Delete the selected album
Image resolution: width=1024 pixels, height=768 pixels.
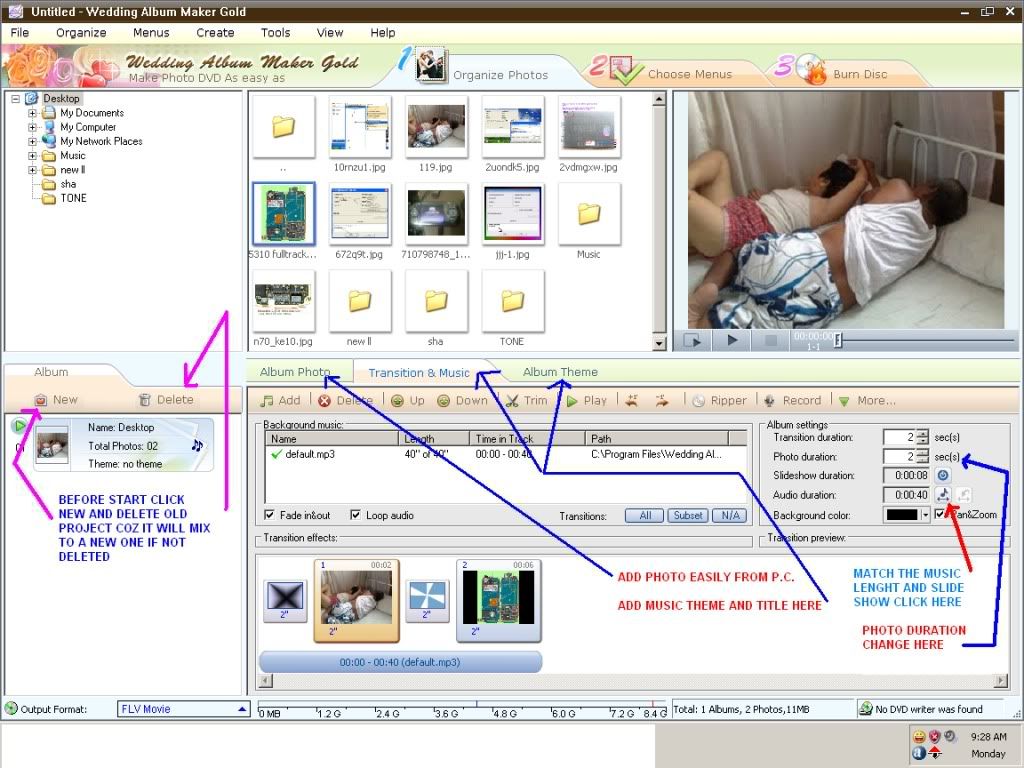167,400
